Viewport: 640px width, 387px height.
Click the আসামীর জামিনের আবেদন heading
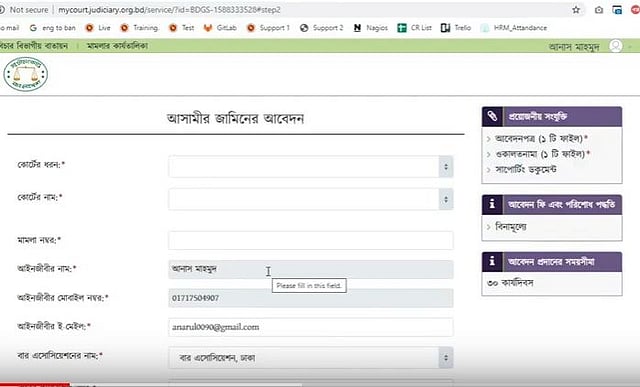point(236,118)
